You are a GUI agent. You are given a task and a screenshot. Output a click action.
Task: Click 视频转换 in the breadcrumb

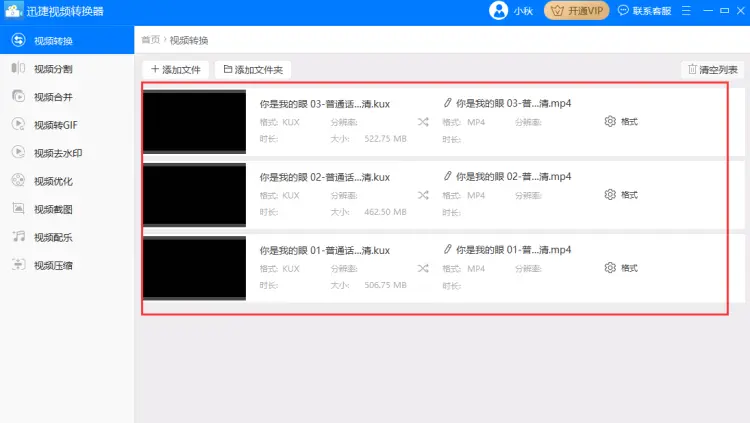[x=189, y=40]
